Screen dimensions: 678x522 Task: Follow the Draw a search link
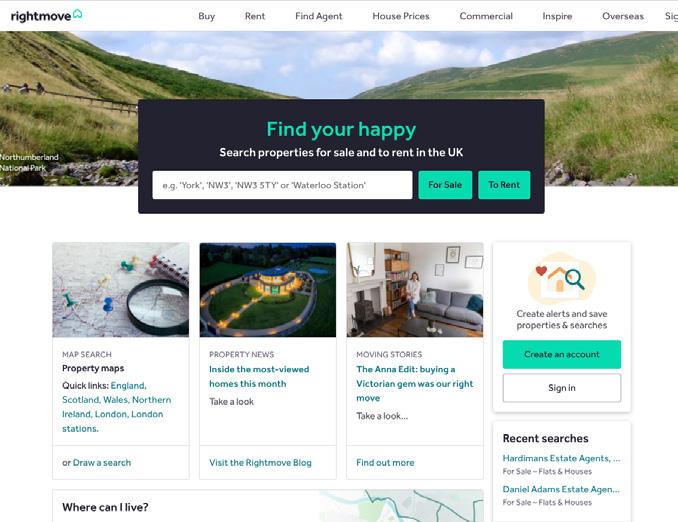click(x=102, y=462)
